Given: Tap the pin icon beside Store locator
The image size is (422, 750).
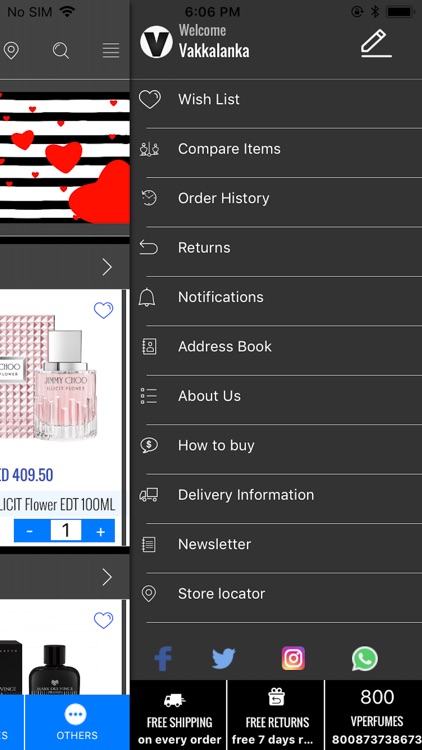Looking at the screenshot, I should coord(149,594).
